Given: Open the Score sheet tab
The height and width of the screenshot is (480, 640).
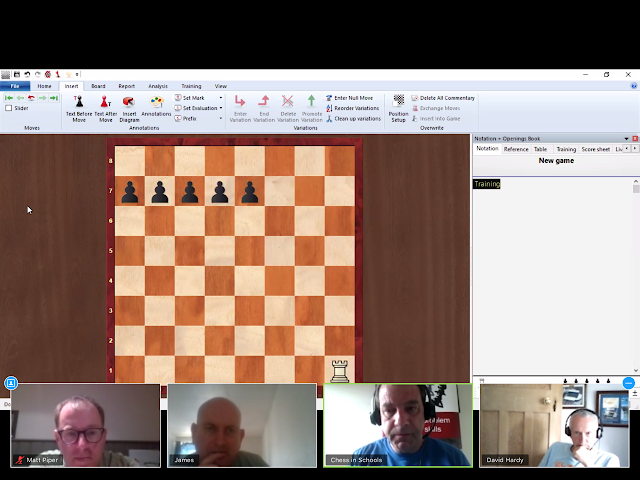Looking at the screenshot, I should (x=596, y=149).
